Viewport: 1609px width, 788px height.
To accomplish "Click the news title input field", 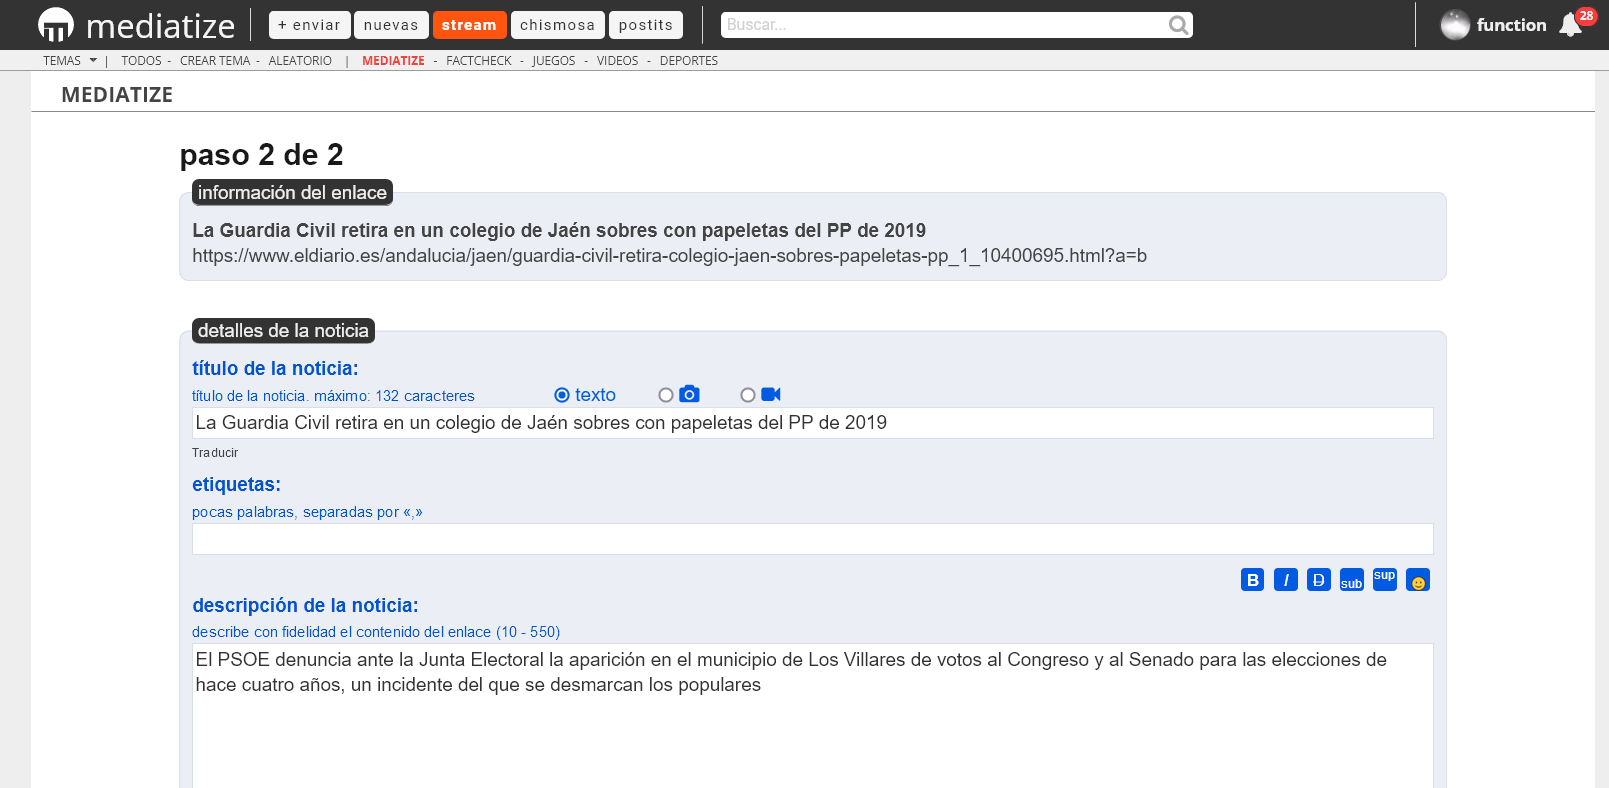I will tap(812, 423).
